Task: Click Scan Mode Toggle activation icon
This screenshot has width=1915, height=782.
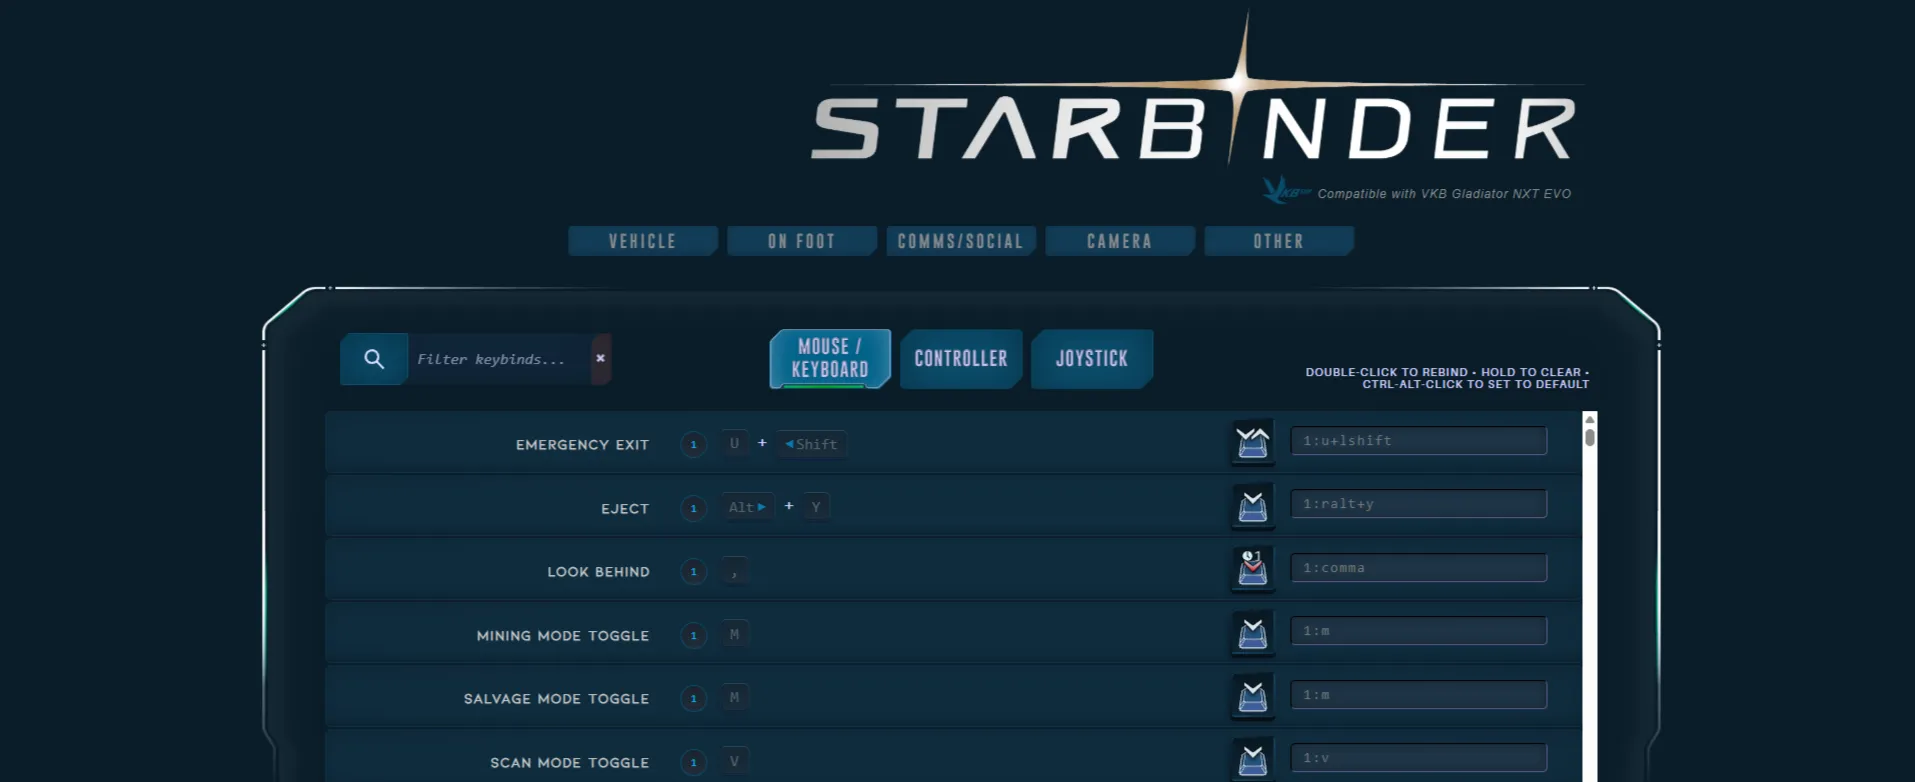Action: click(1252, 760)
